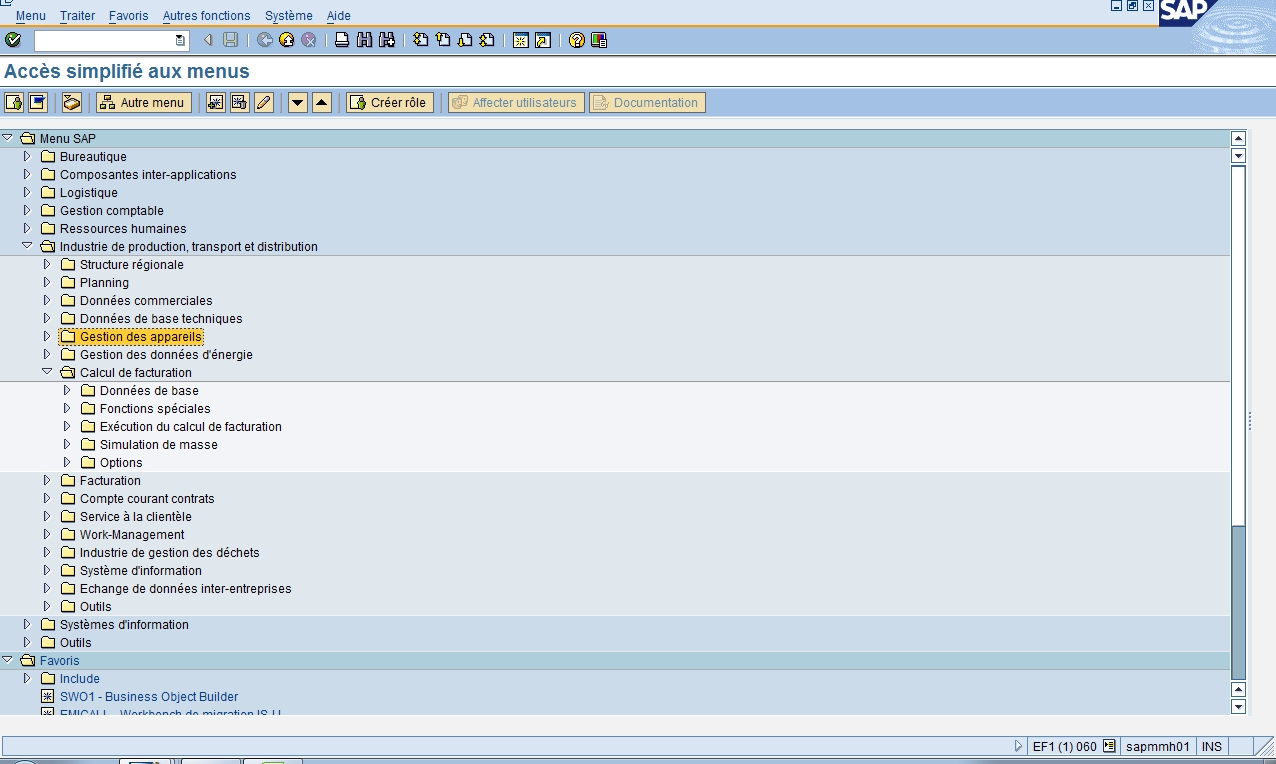Click the status bar expand triangle

[1019, 746]
